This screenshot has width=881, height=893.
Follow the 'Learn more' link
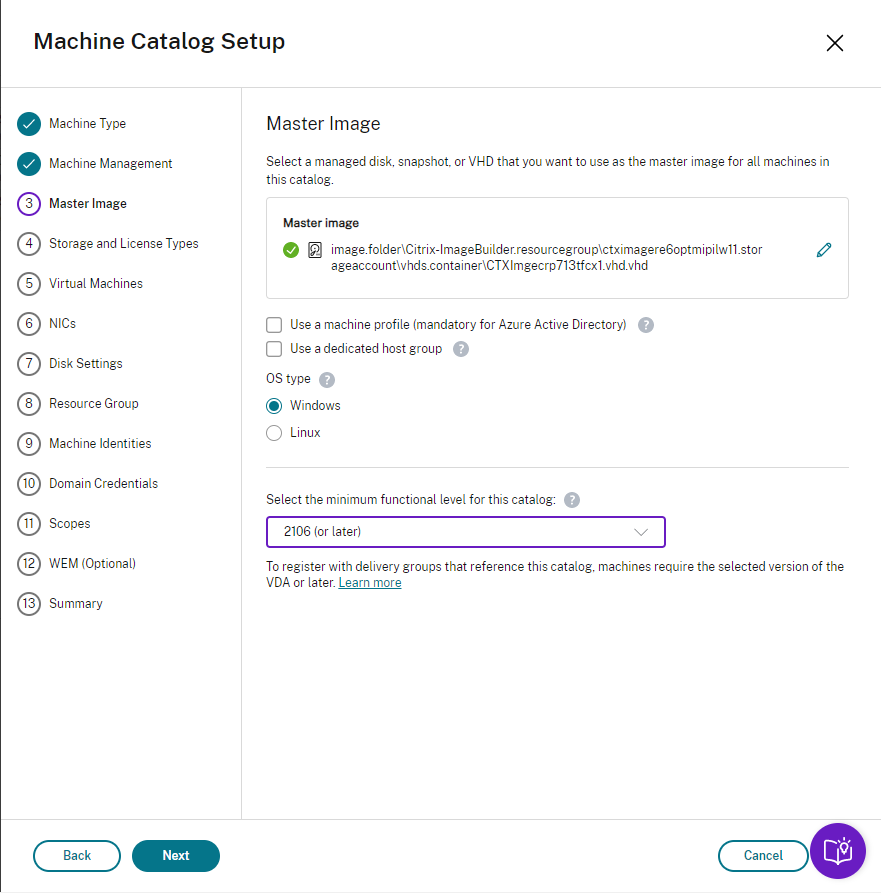pos(370,583)
